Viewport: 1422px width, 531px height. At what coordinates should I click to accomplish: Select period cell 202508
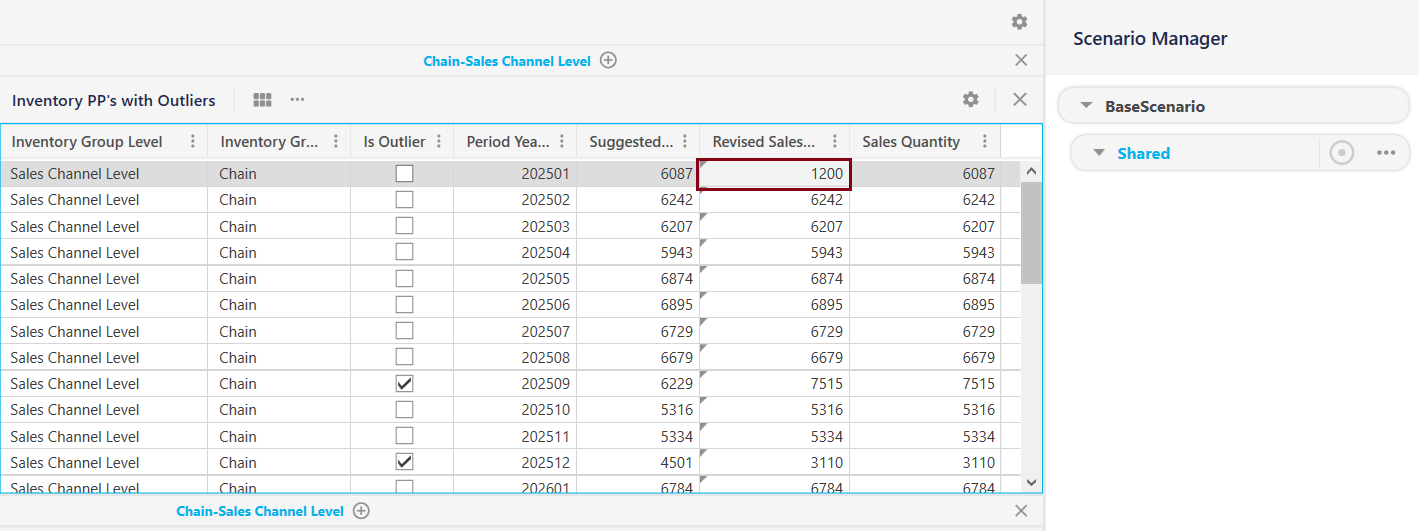click(x=515, y=357)
